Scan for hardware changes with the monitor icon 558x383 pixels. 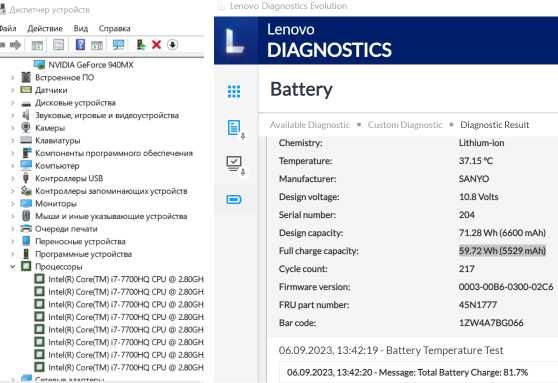pos(119,44)
